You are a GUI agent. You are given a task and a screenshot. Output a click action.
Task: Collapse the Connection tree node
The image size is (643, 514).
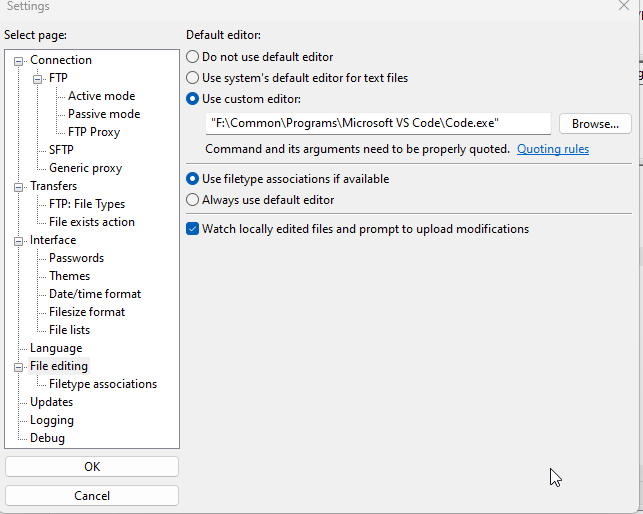pyautogui.click(x=18, y=61)
